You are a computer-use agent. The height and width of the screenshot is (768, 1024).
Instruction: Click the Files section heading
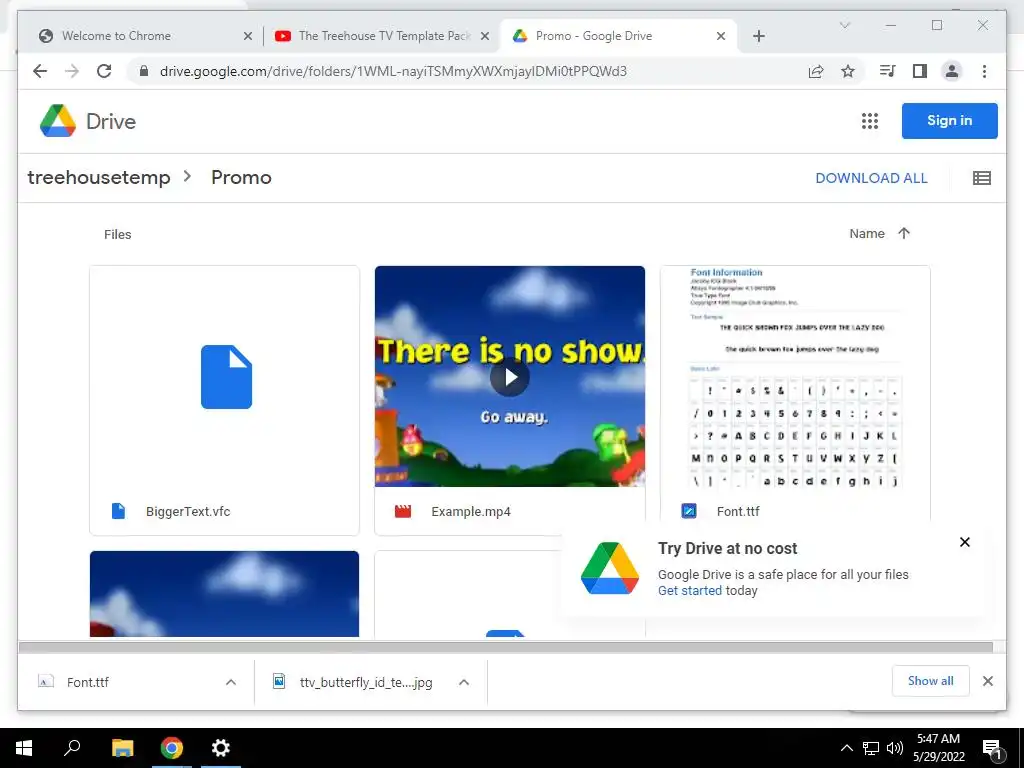click(118, 234)
